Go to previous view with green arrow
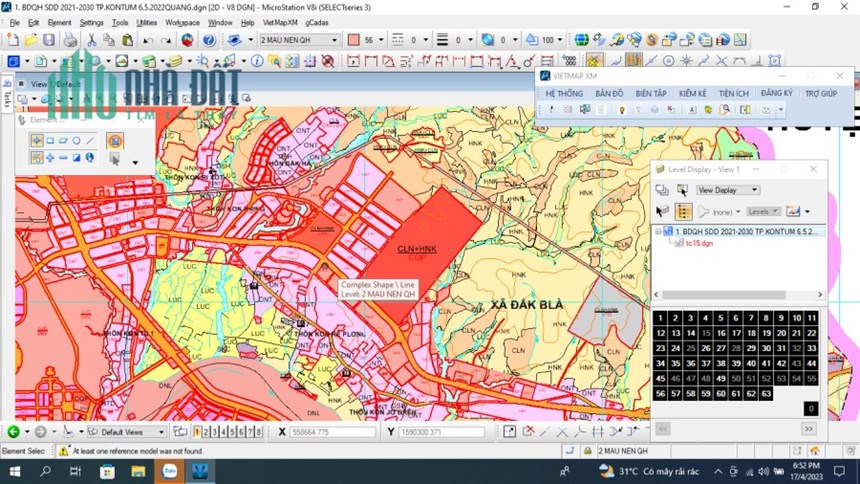Image resolution: width=860 pixels, height=484 pixels. pos(13,432)
